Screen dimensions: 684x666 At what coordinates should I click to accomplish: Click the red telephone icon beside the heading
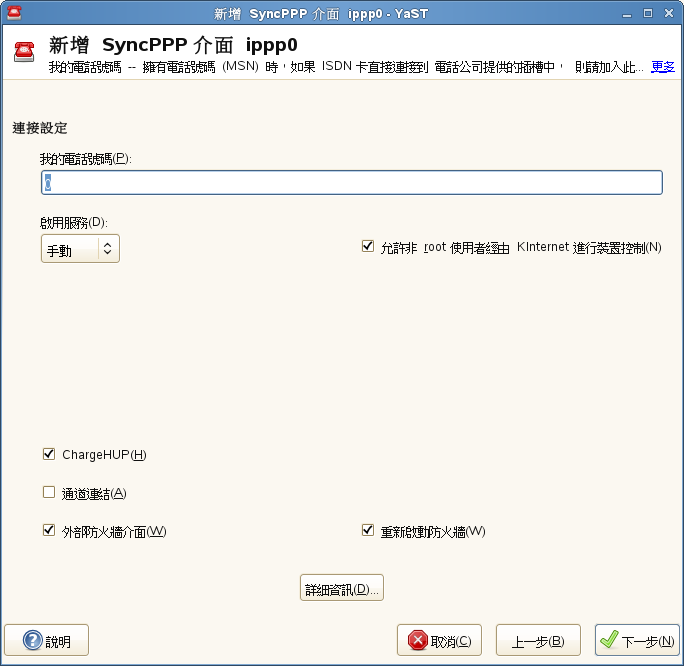click(x=24, y=51)
